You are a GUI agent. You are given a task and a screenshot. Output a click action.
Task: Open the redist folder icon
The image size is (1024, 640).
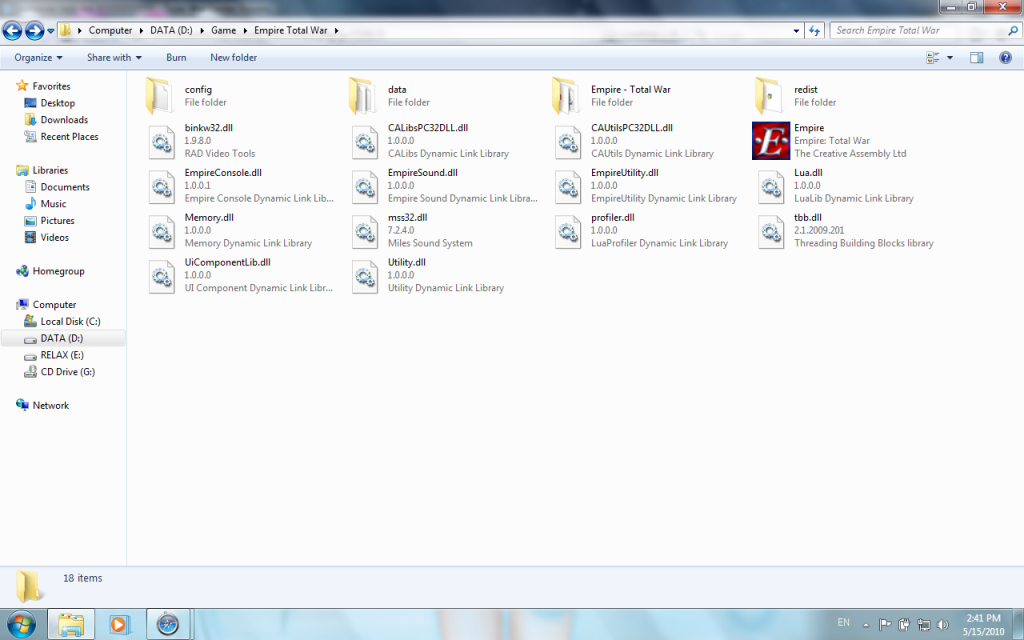pyautogui.click(x=770, y=96)
